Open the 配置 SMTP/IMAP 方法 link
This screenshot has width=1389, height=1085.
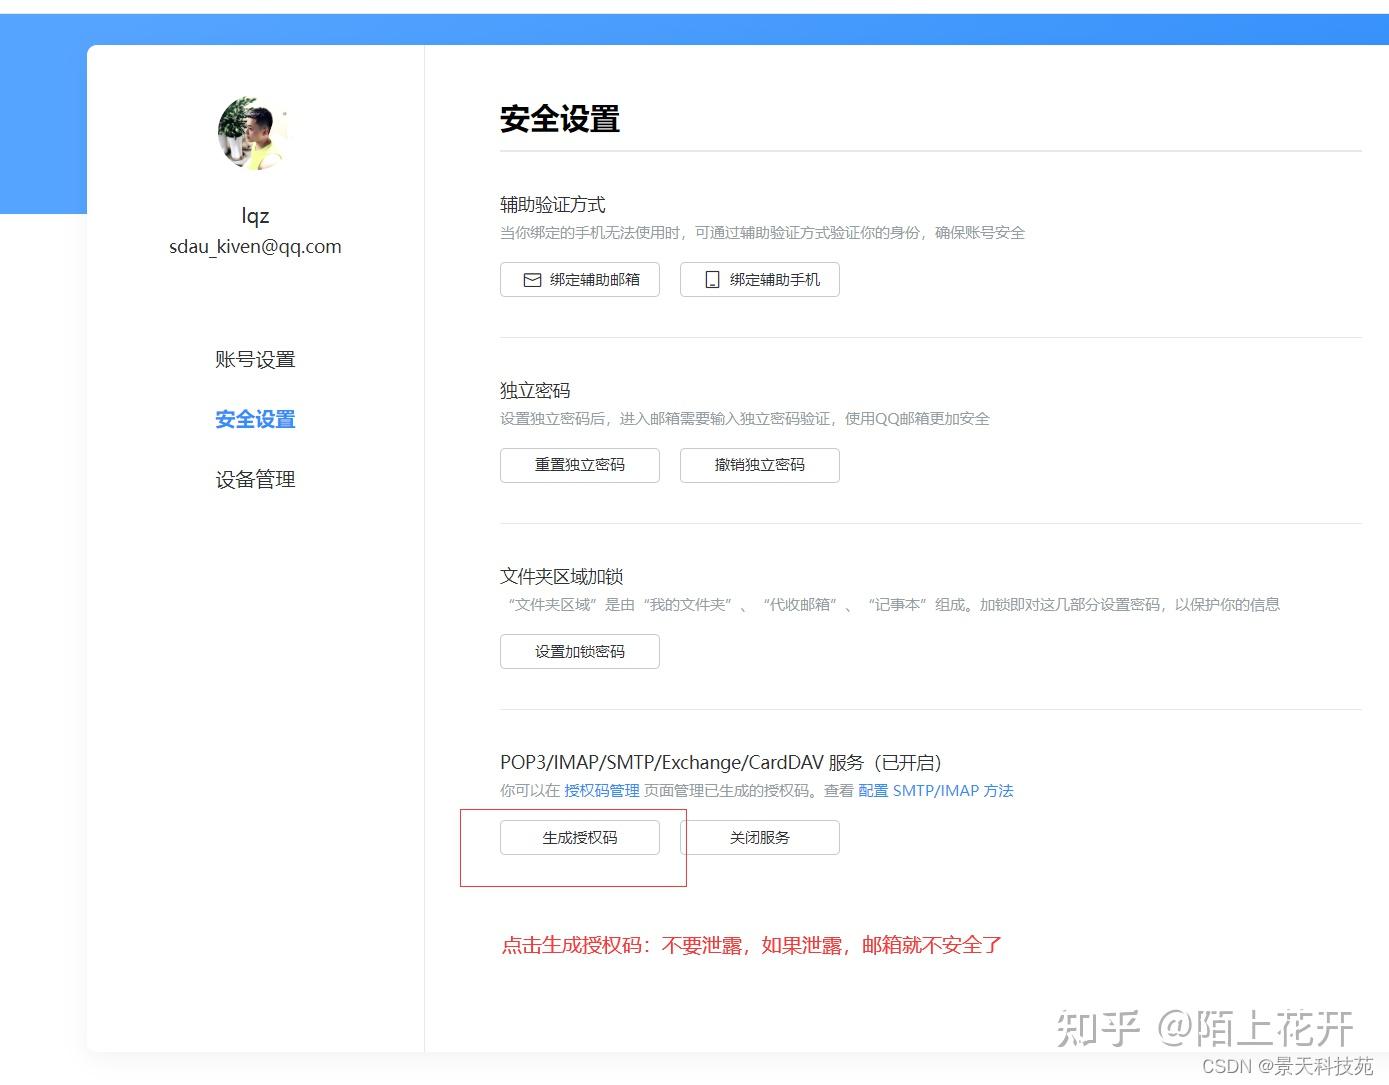937,790
